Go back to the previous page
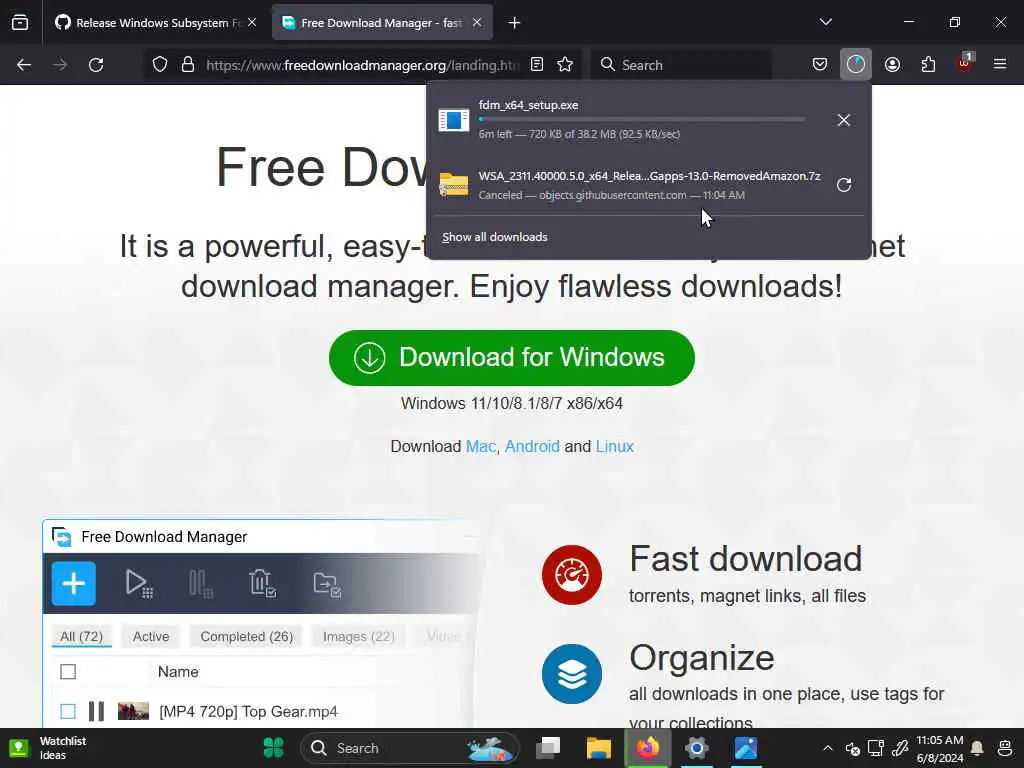The width and height of the screenshot is (1024, 768). [x=24, y=65]
